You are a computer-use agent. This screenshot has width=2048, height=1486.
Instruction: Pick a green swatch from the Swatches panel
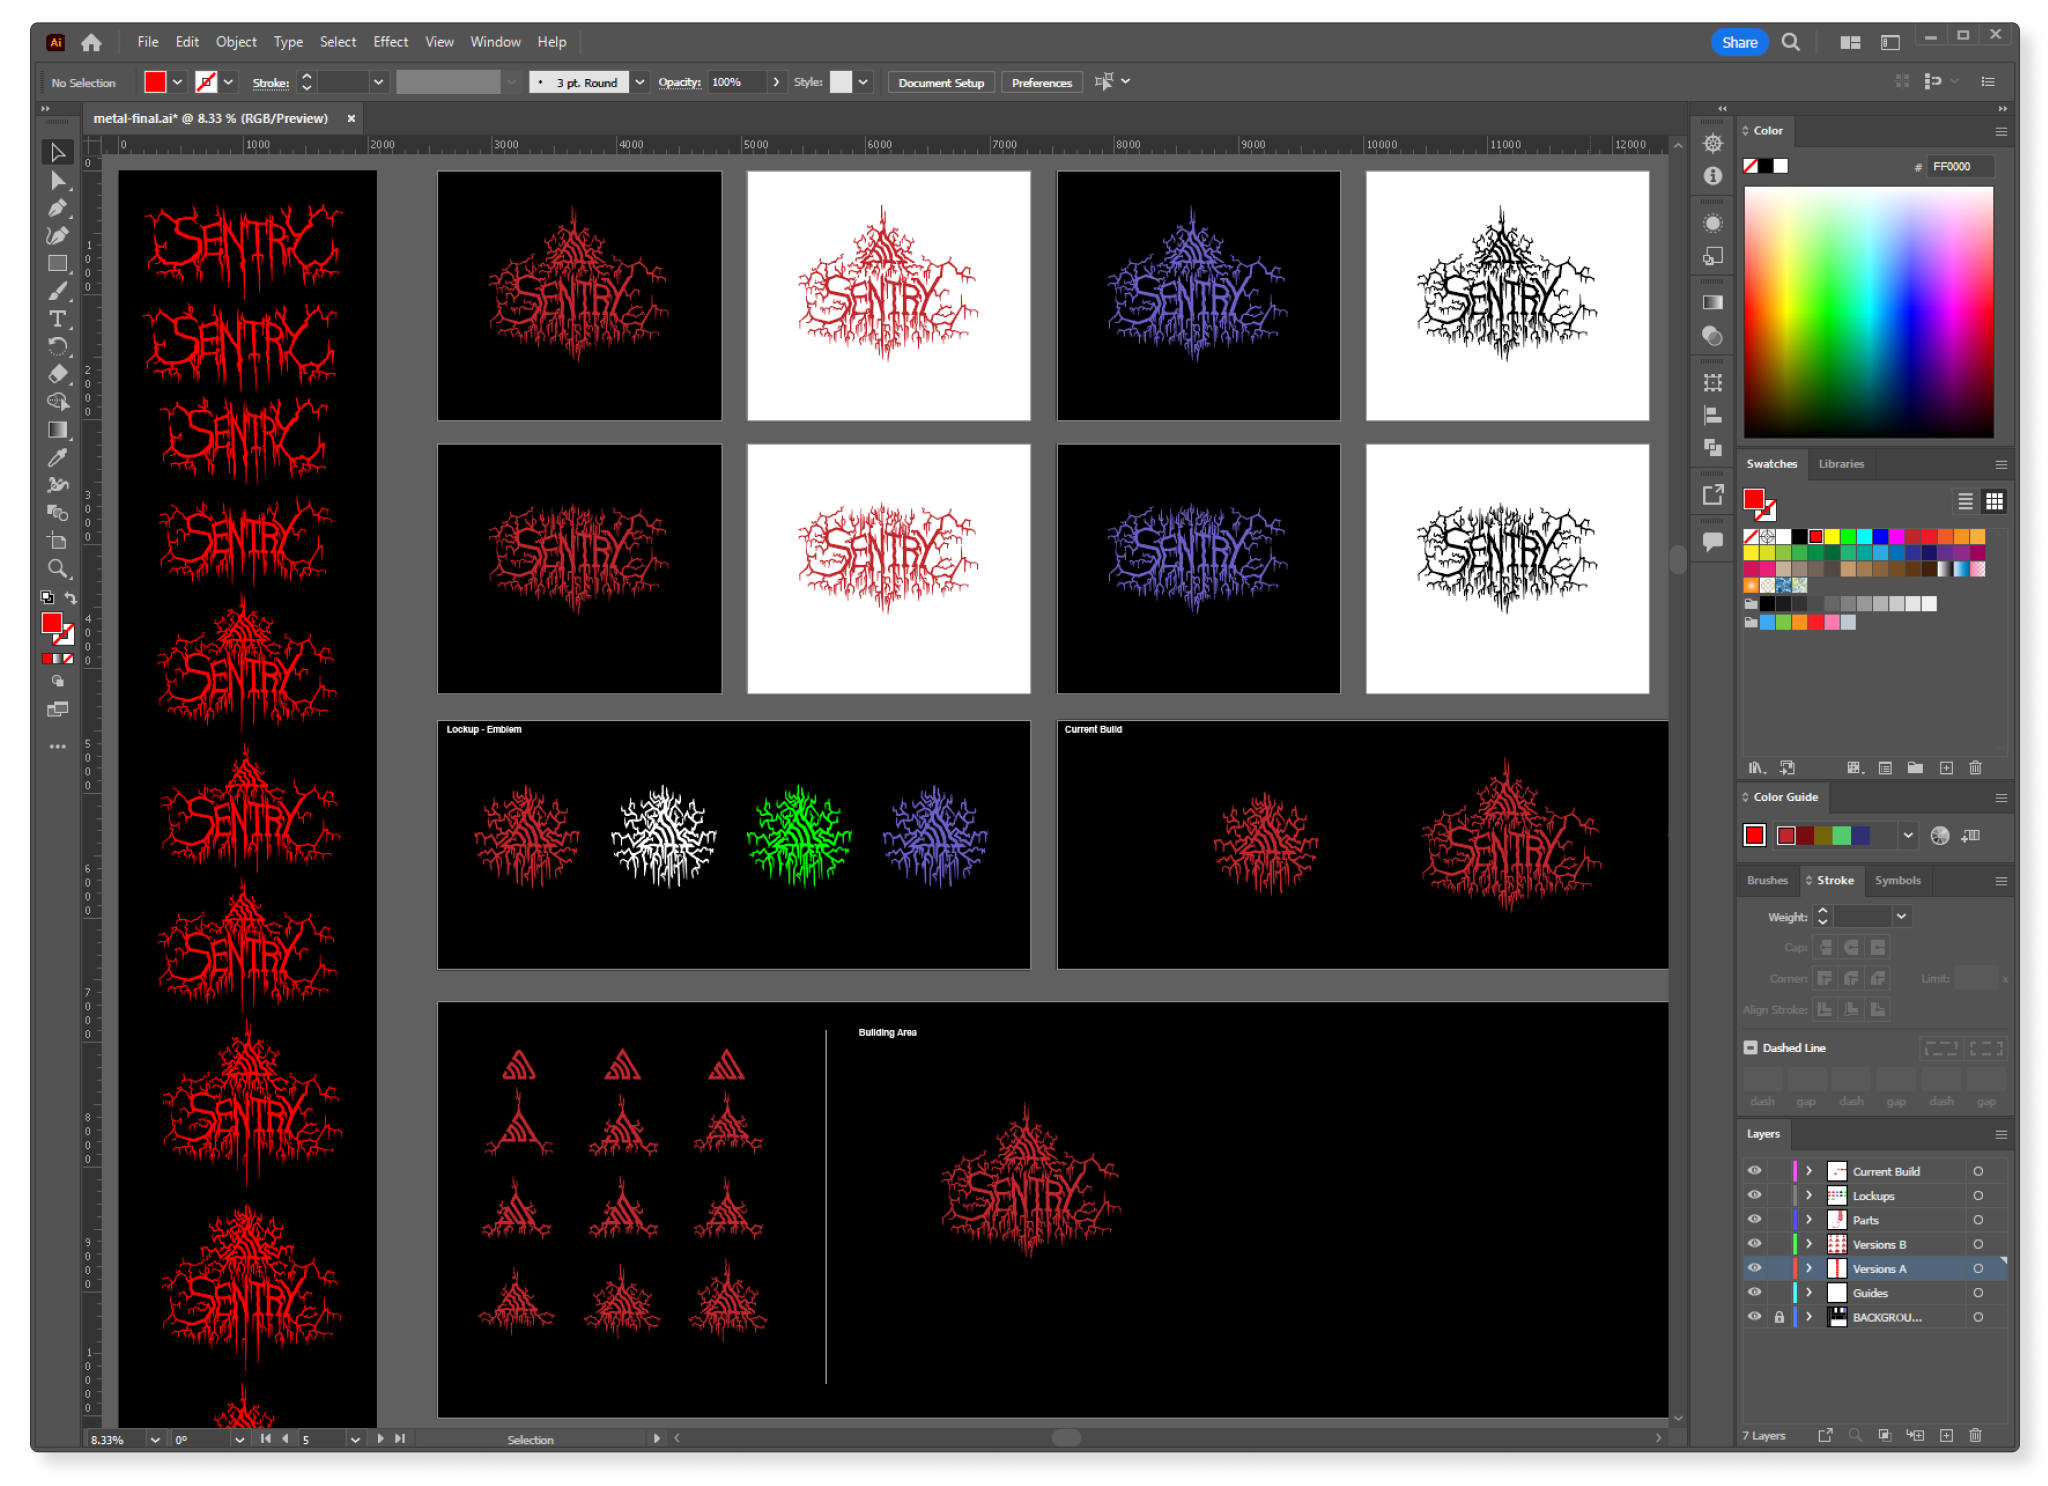point(1846,537)
